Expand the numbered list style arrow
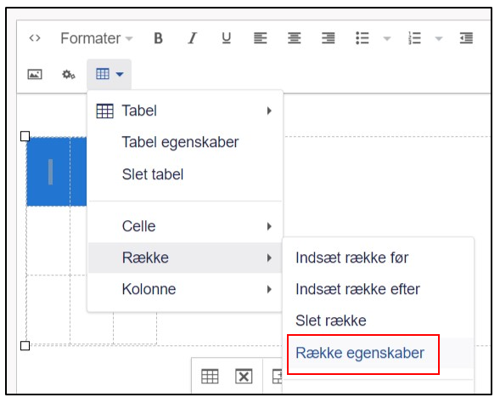This screenshot has width=500, height=402. (439, 39)
